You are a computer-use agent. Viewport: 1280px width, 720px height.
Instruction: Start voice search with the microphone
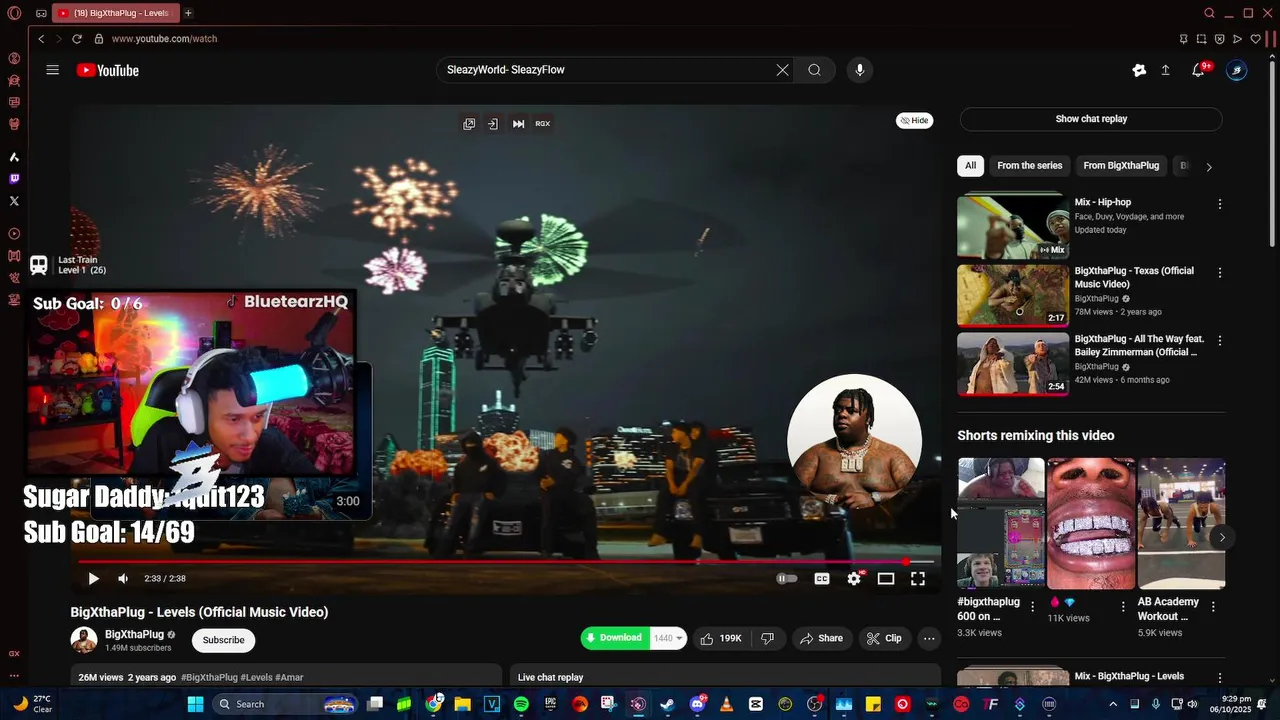click(859, 70)
